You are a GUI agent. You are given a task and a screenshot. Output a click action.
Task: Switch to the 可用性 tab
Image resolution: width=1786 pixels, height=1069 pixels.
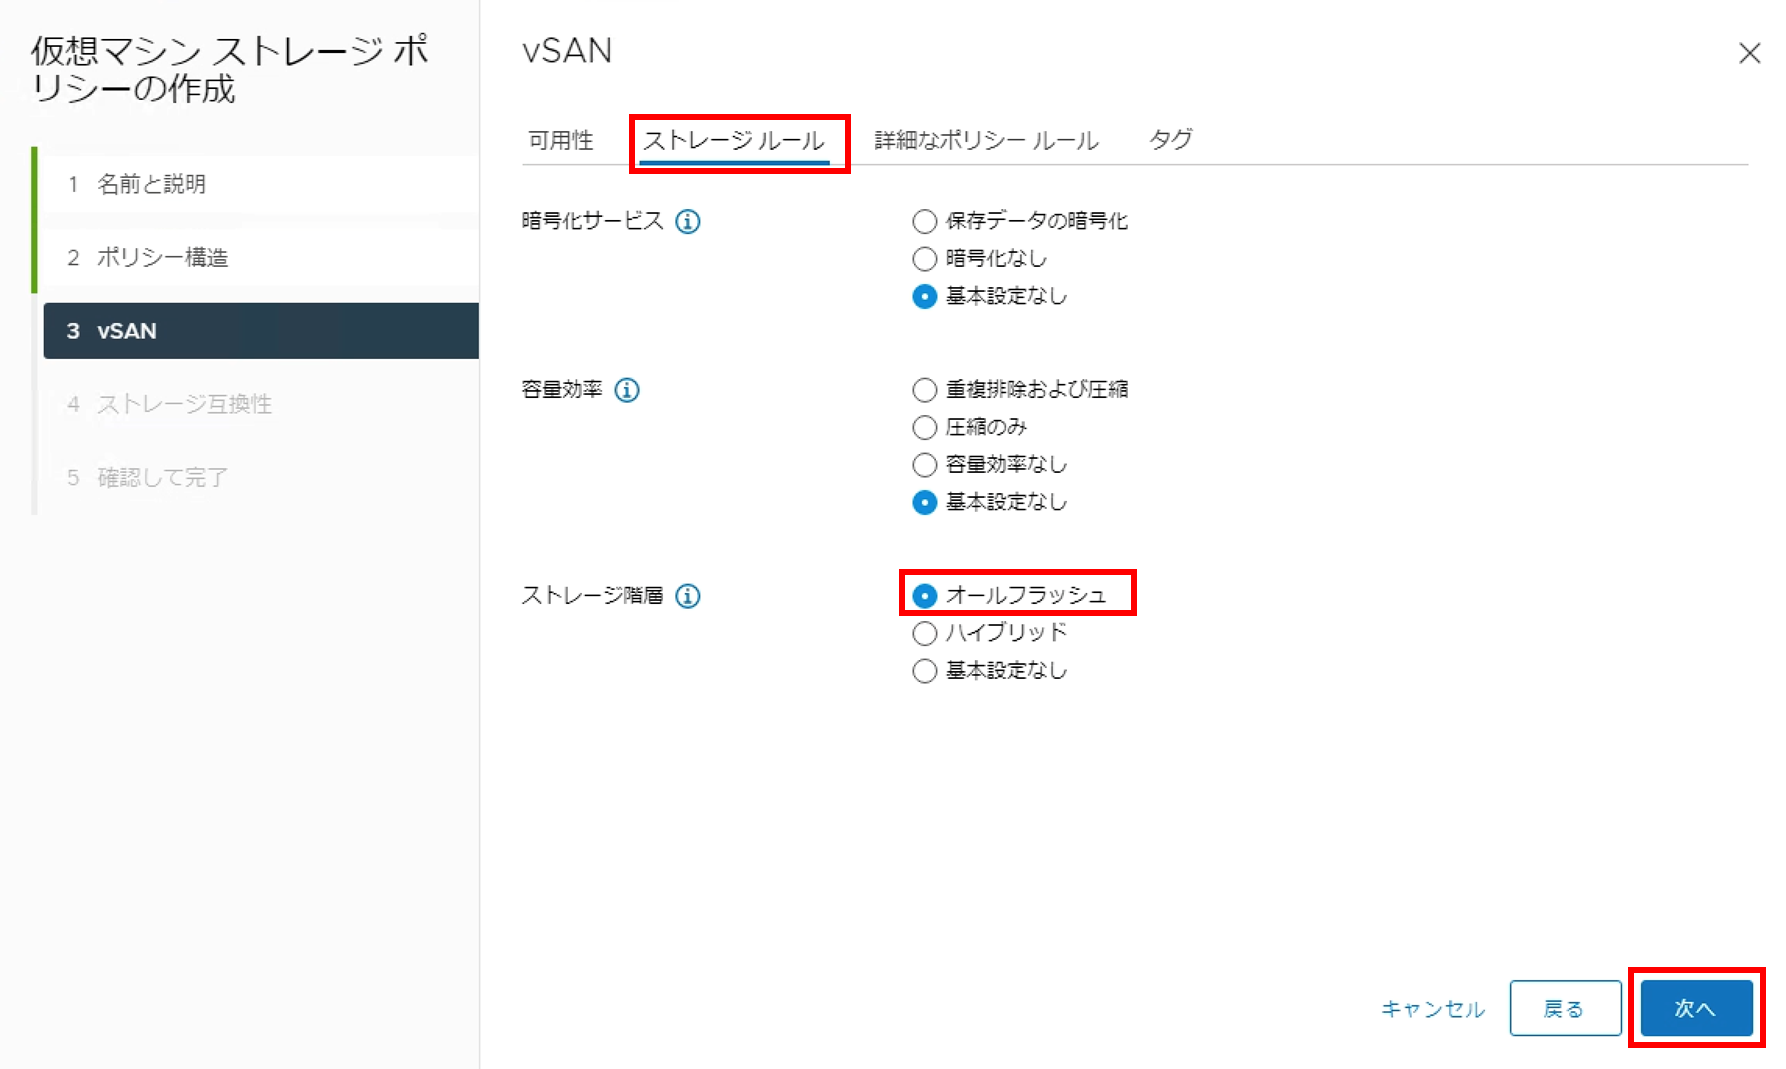point(561,140)
